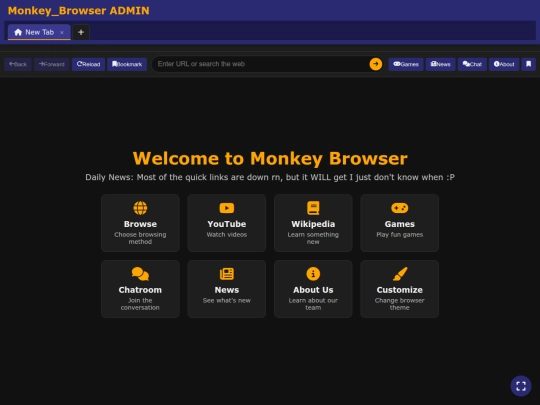This screenshot has width=540, height=405.
Task: Click 'Change browser theme' text
Action: pos(399,304)
